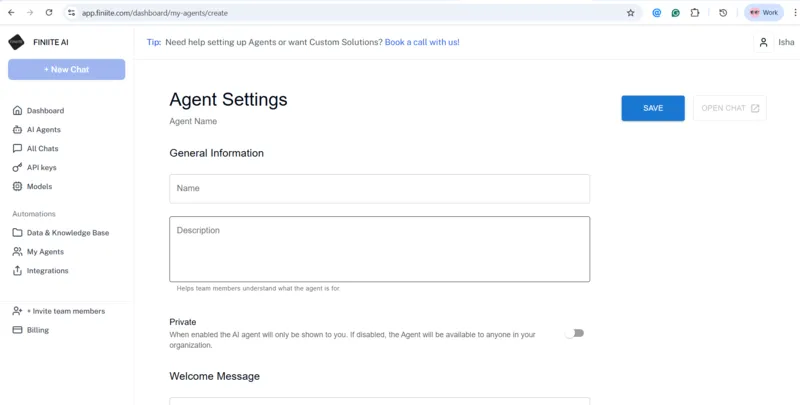Click the browser forward arrow
800x405 pixels.
(x=30, y=13)
